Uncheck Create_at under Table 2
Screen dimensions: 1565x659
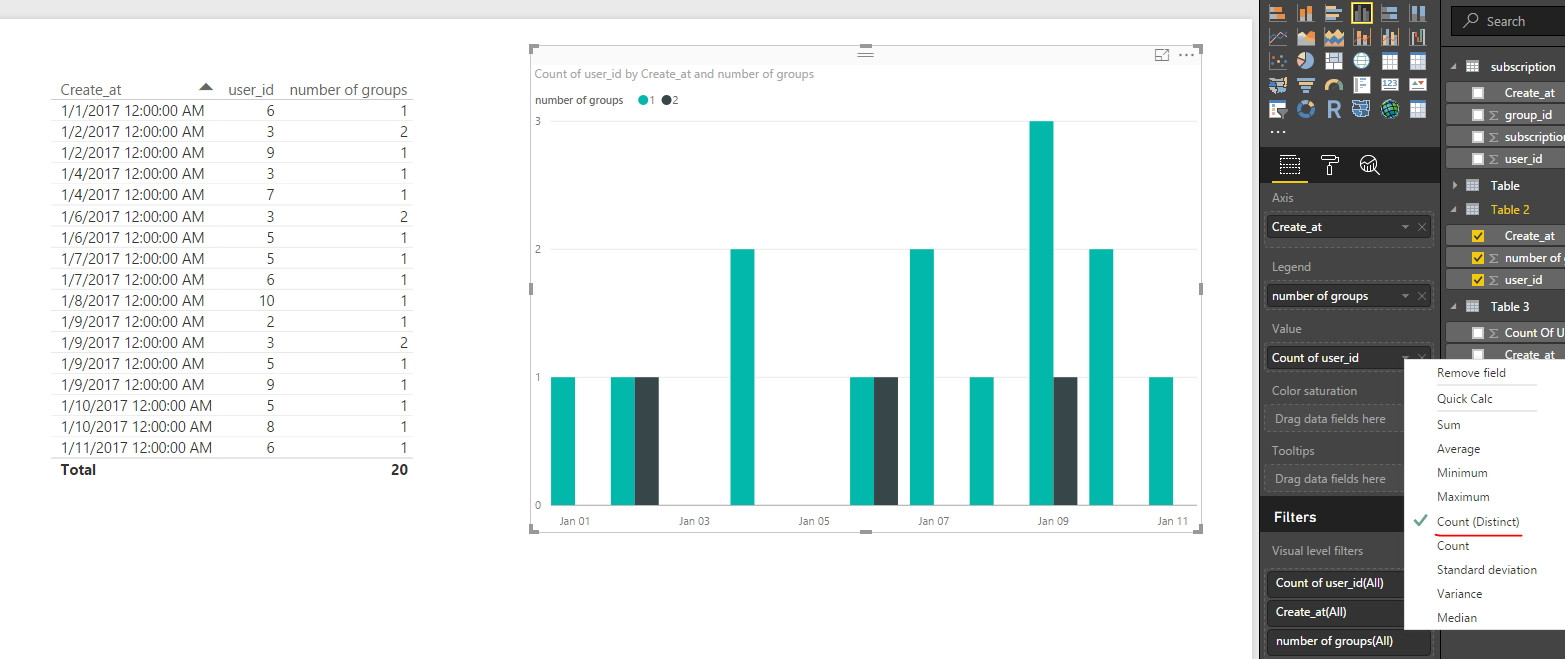(x=1478, y=236)
